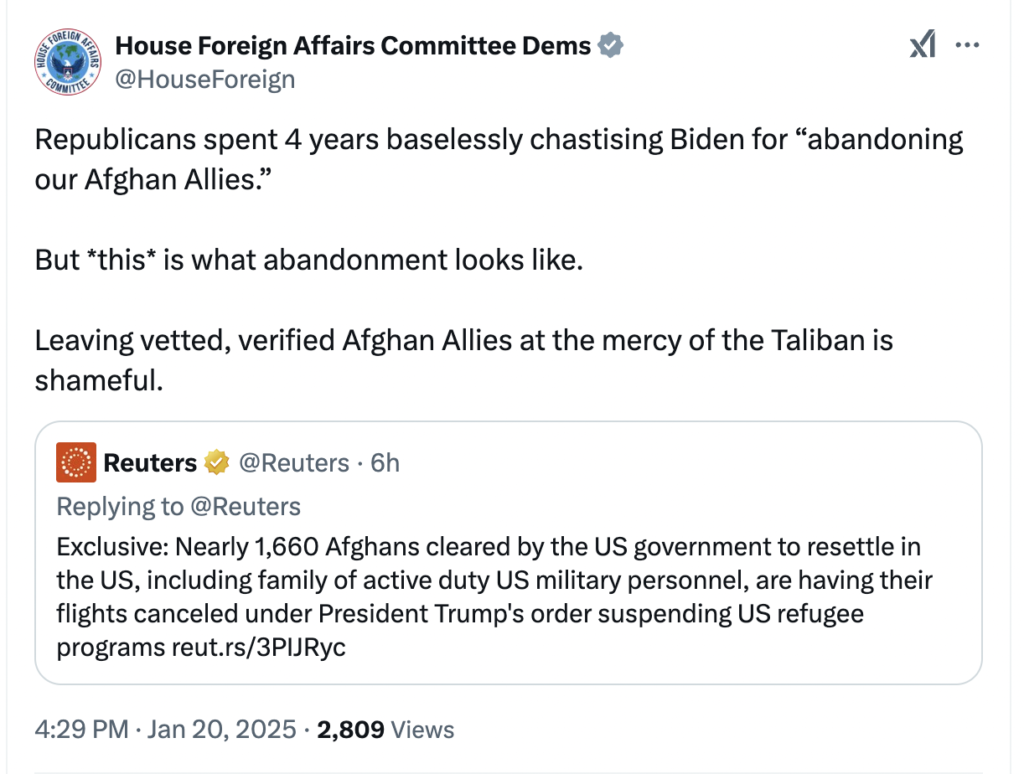1024x774 pixels.
Task: Open the House Foreign Affairs Committee Dems name
Action: coord(353,46)
